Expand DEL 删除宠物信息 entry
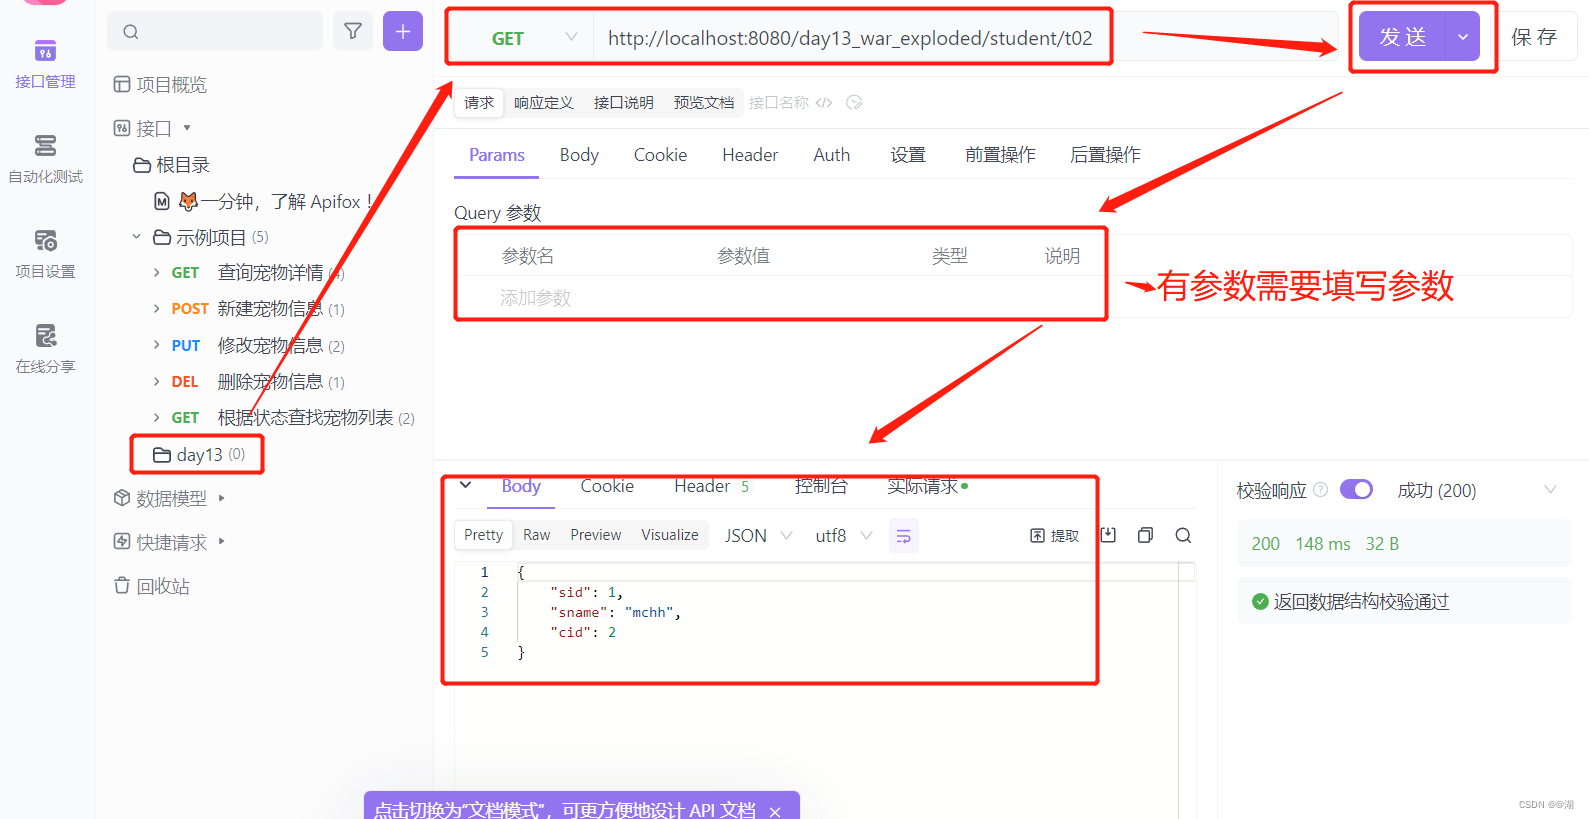The width and height of the screenshot is (1589, 819). pos(156,381)
